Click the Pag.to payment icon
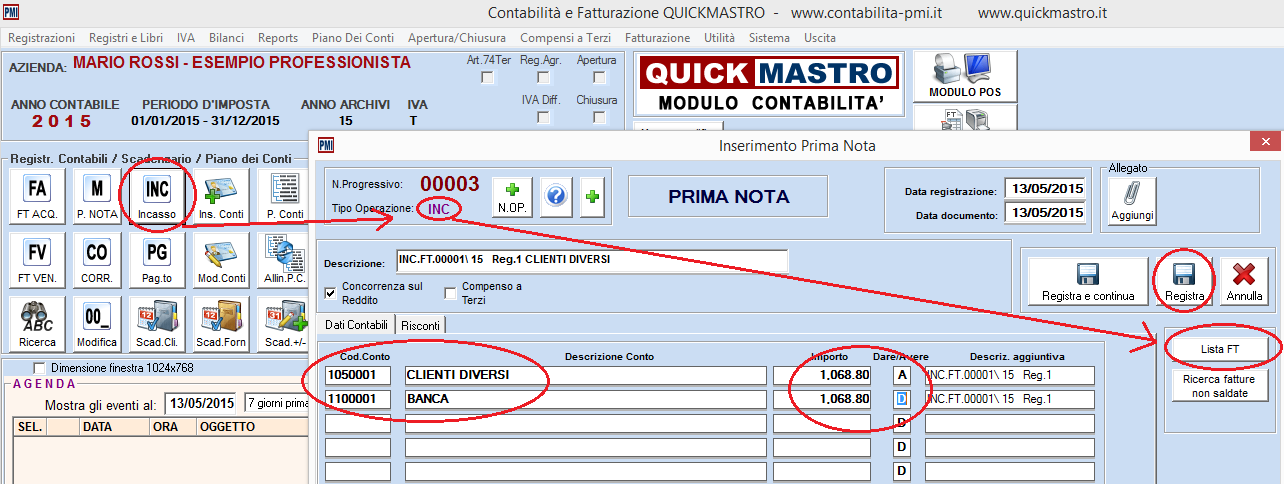Image resolution: width=1284 pixels, height=484 pixels. click(x=157, y=259)
